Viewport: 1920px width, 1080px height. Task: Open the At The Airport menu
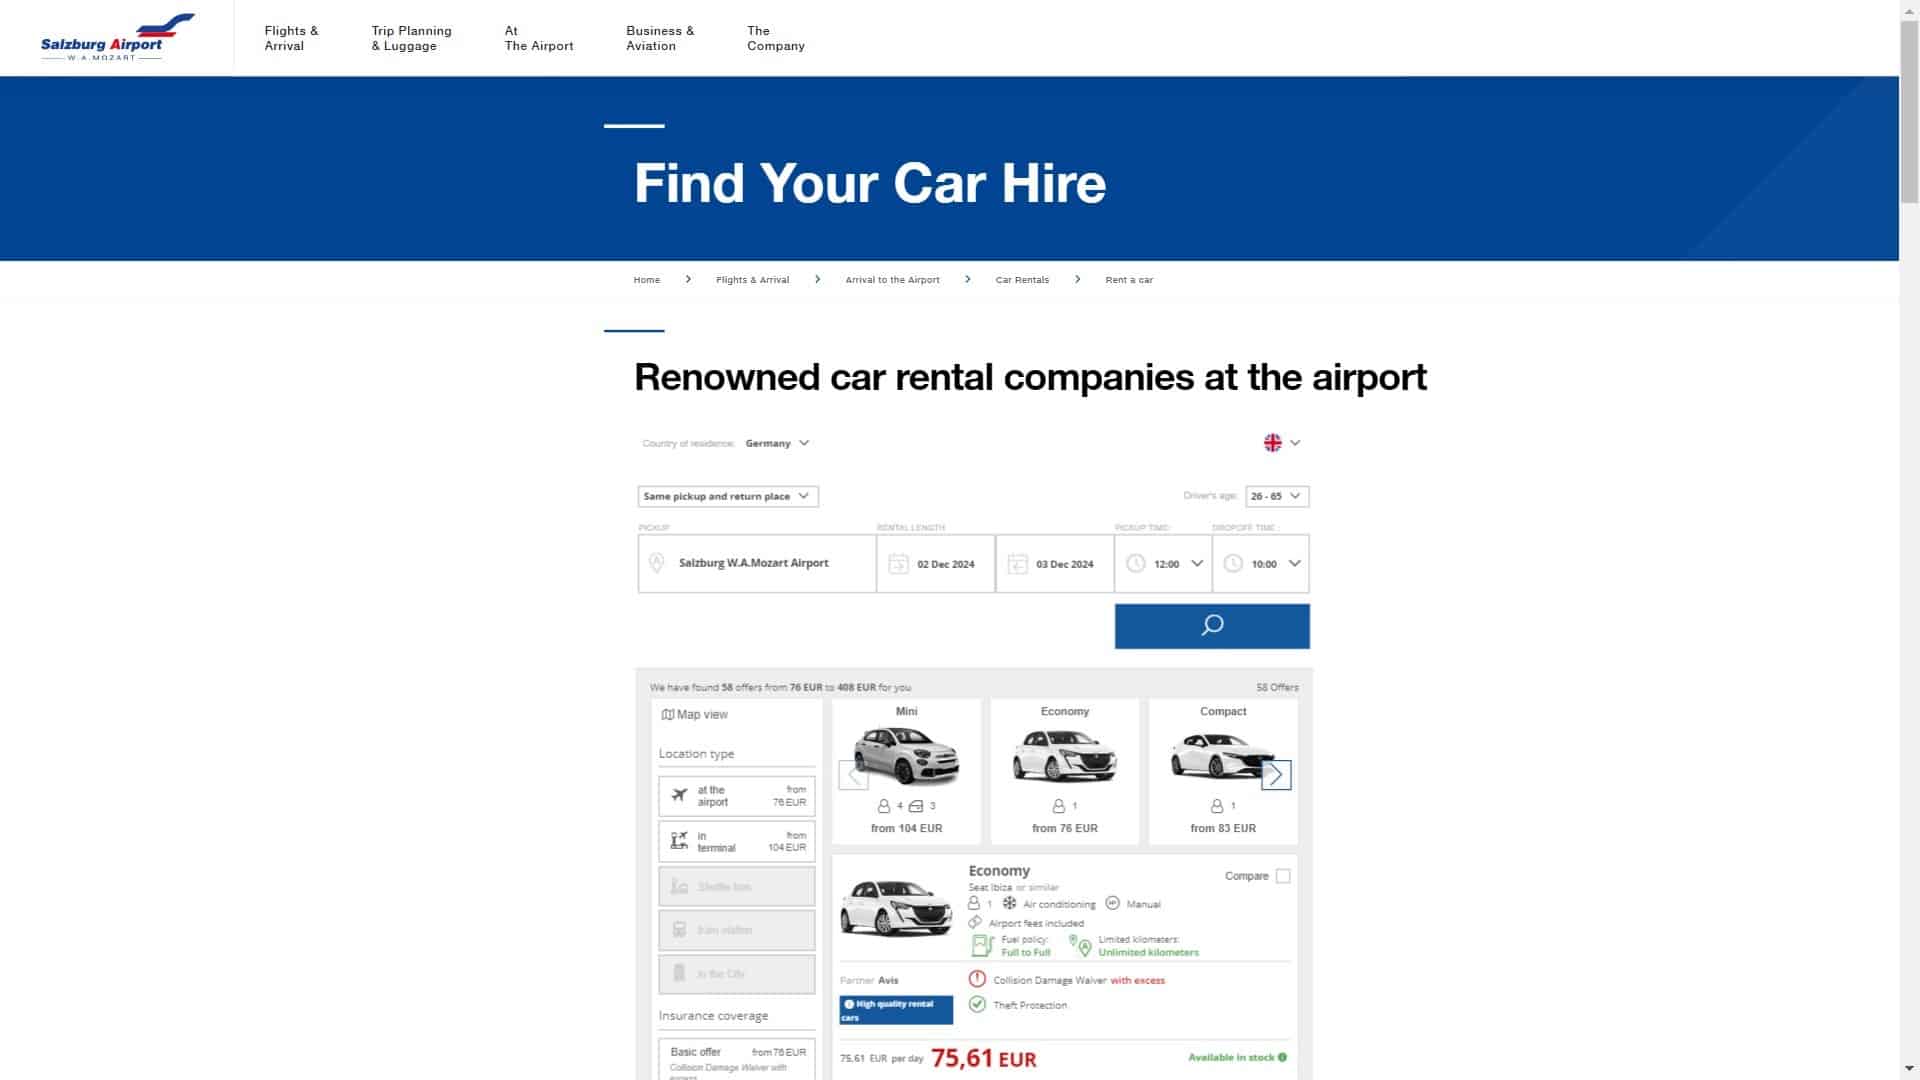click(539, 38)
